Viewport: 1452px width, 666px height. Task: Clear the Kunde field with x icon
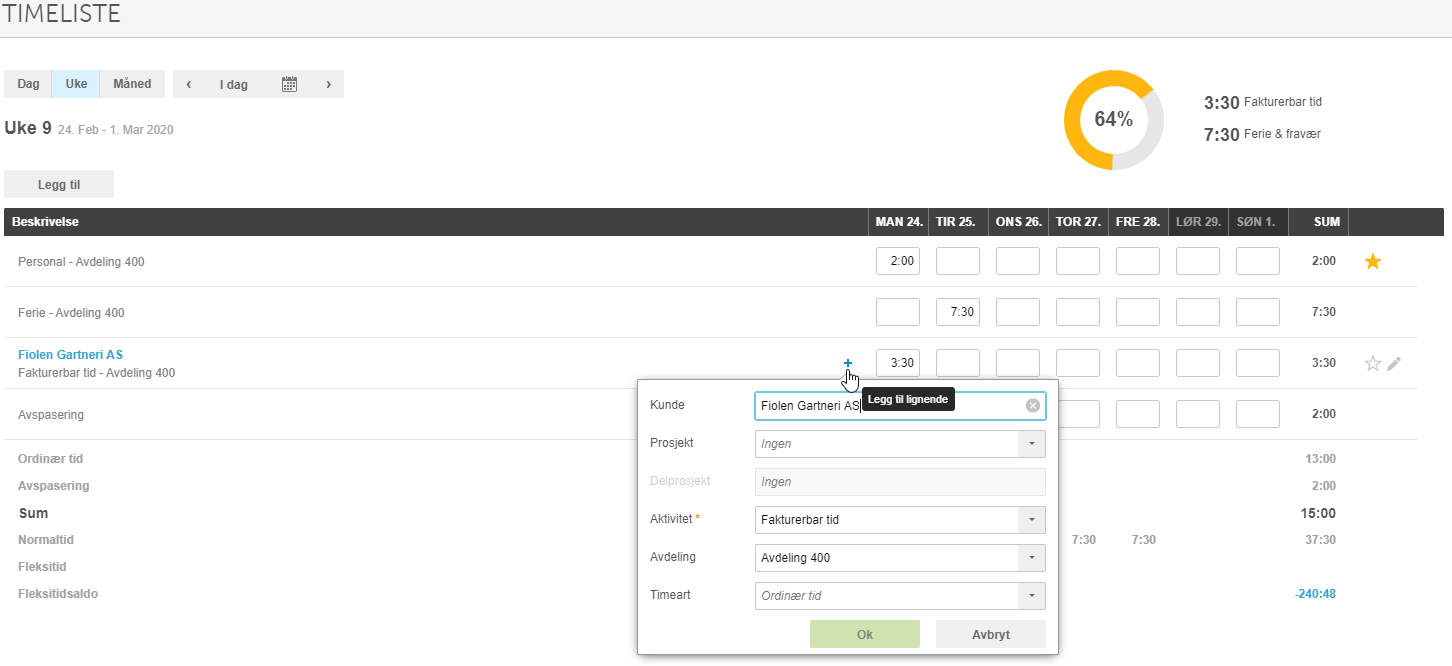[x=1033, y=405]
